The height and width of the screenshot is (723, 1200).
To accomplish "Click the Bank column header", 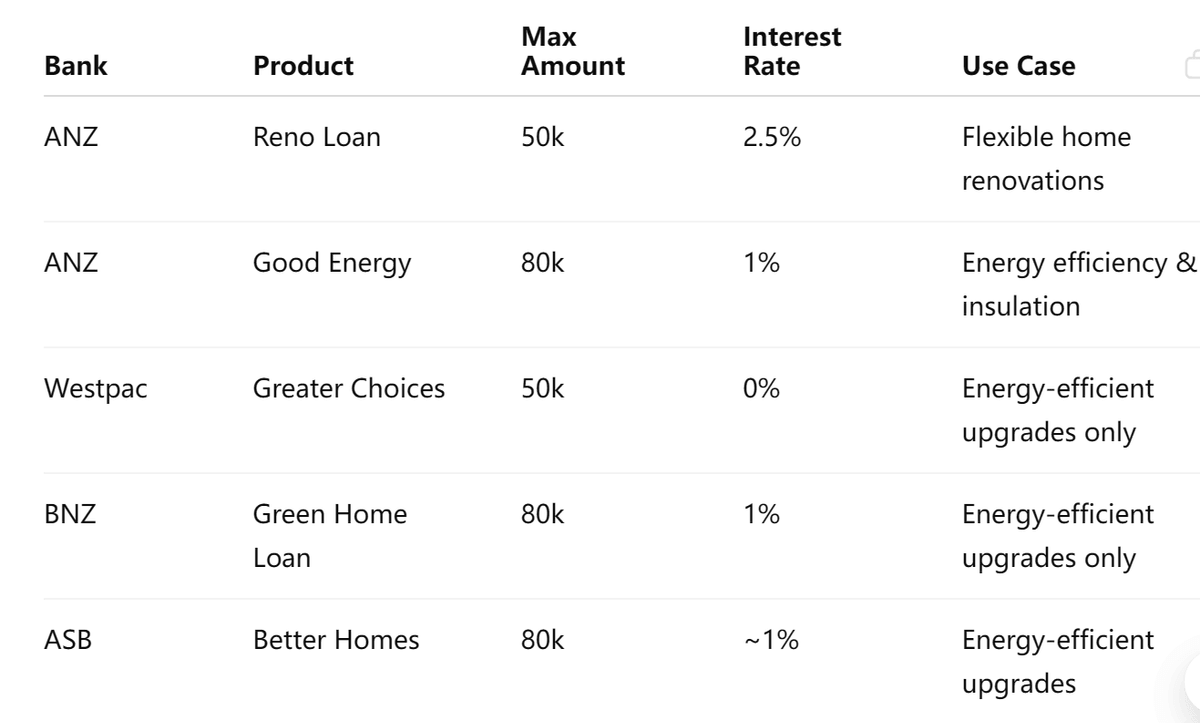I will click(x=76, y=66).
